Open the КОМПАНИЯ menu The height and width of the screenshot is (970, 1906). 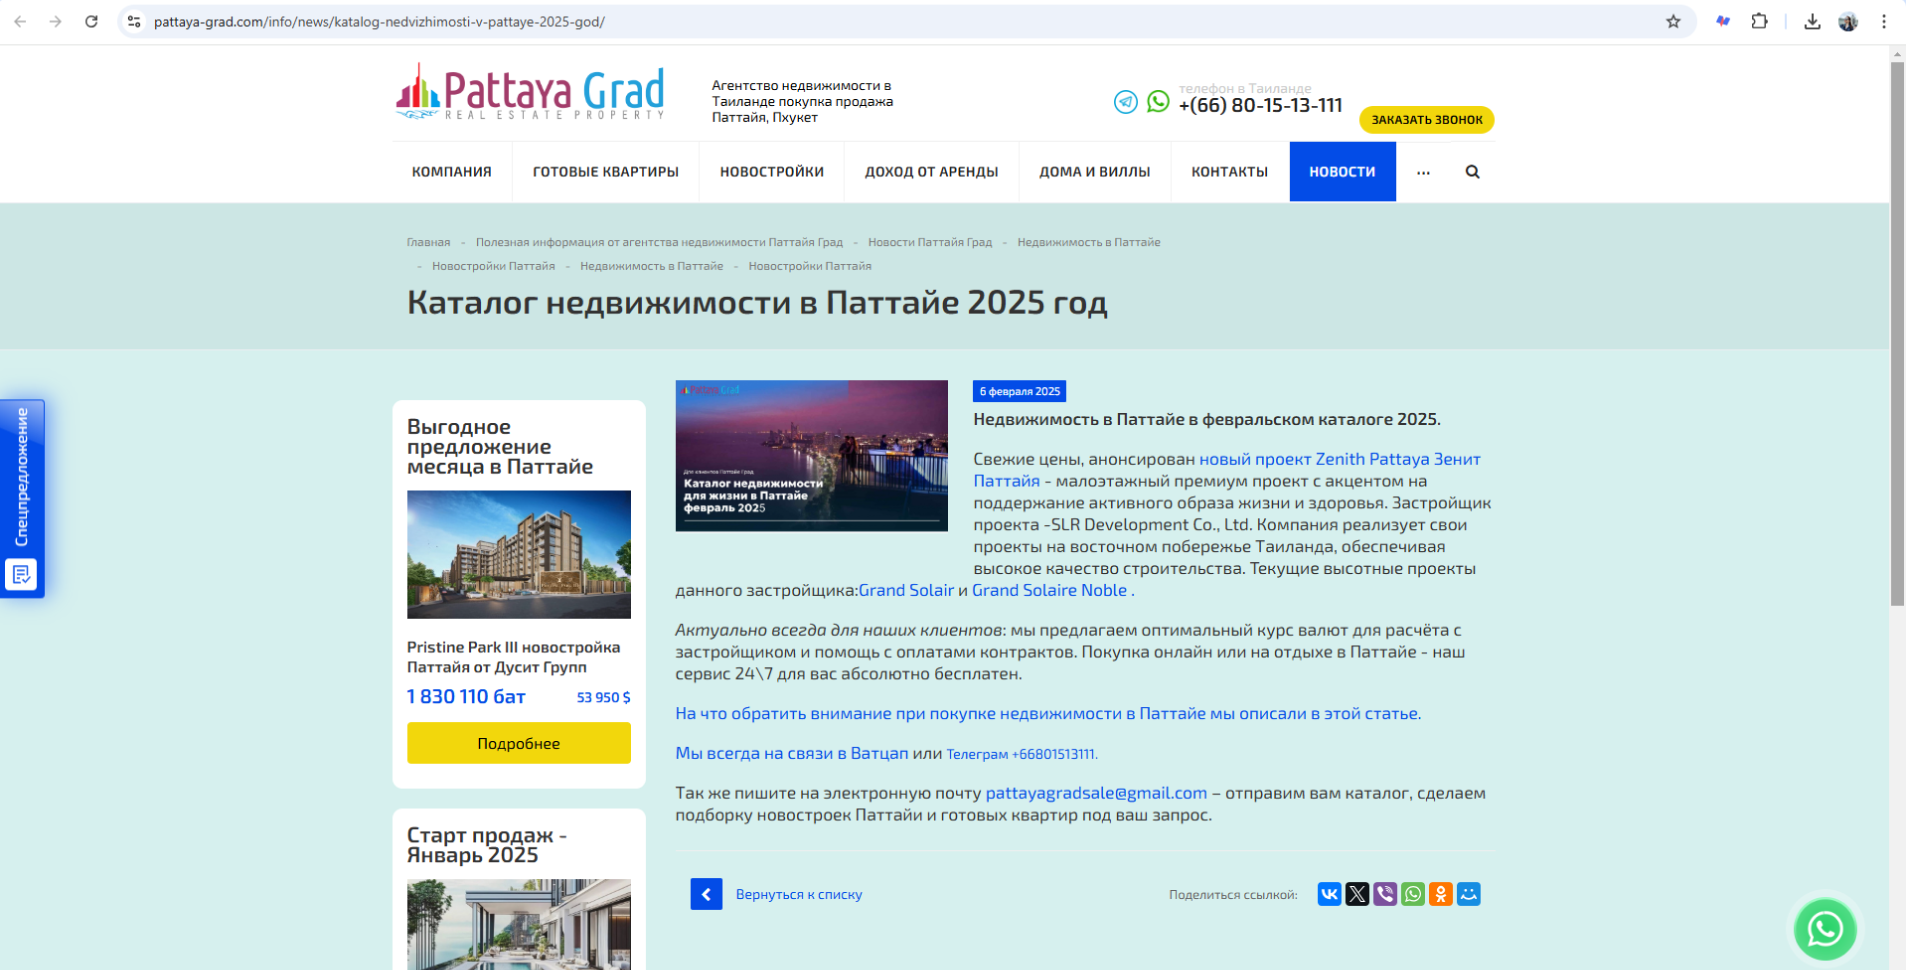click(x=452, y=172)
